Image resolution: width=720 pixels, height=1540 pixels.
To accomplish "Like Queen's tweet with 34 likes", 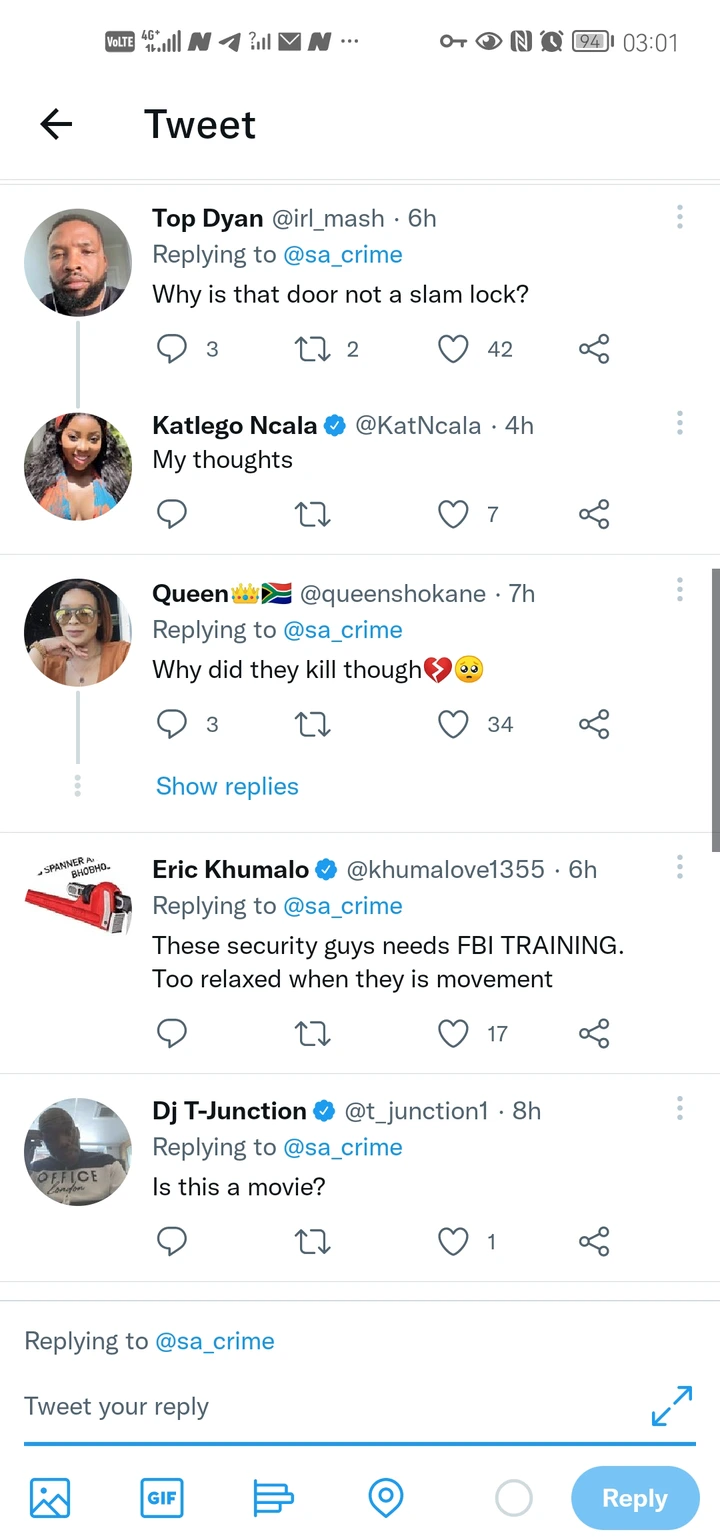I will pyautogui.click(x=454, y=724).
